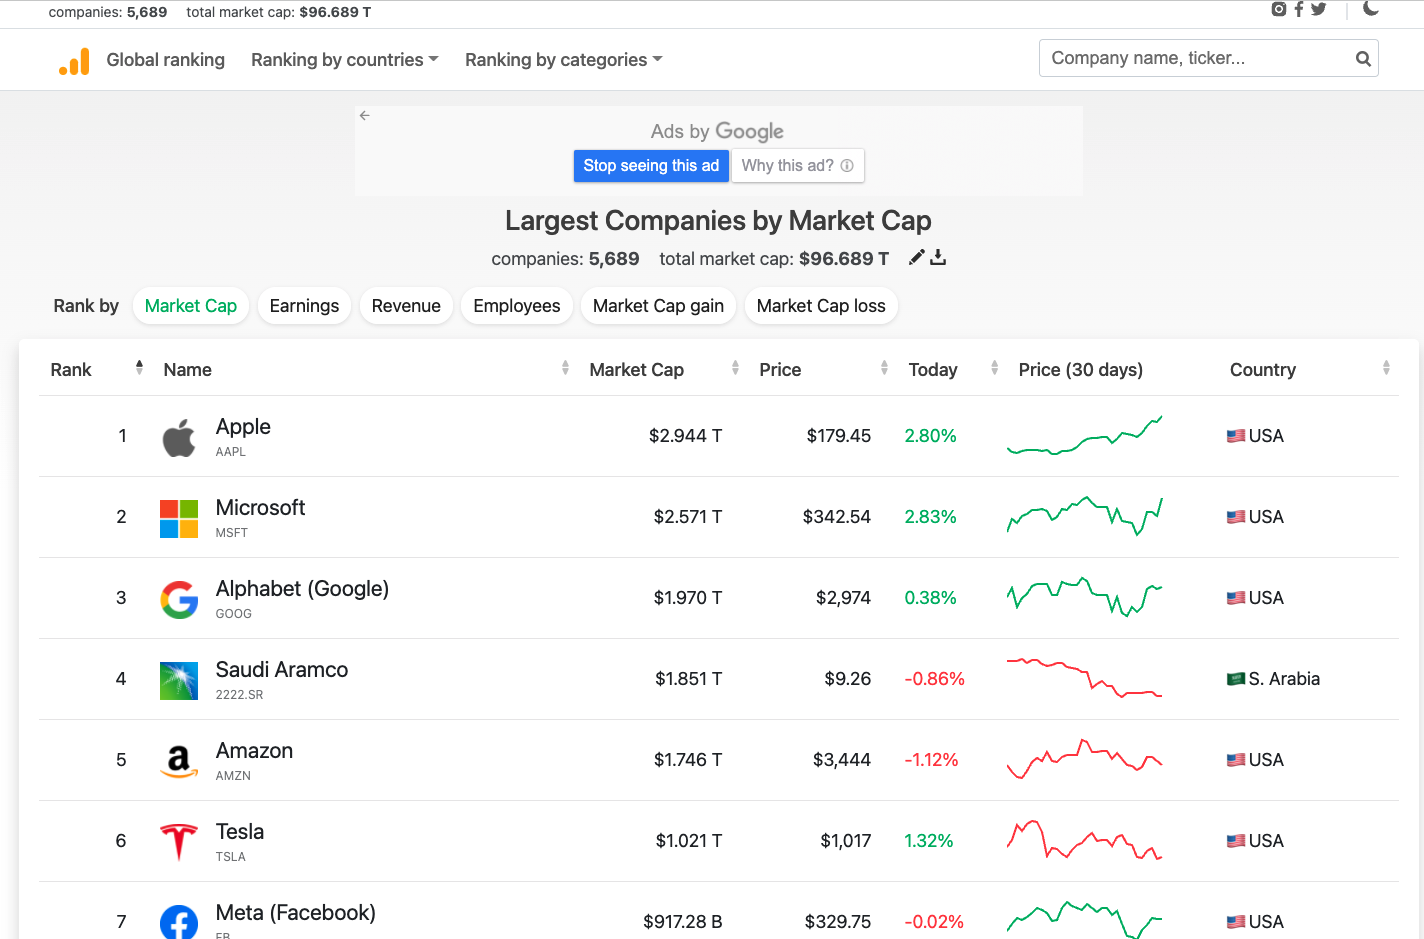Click the USA flag in Apple row
The image size is (1424, 939).
coord(1236,436)
